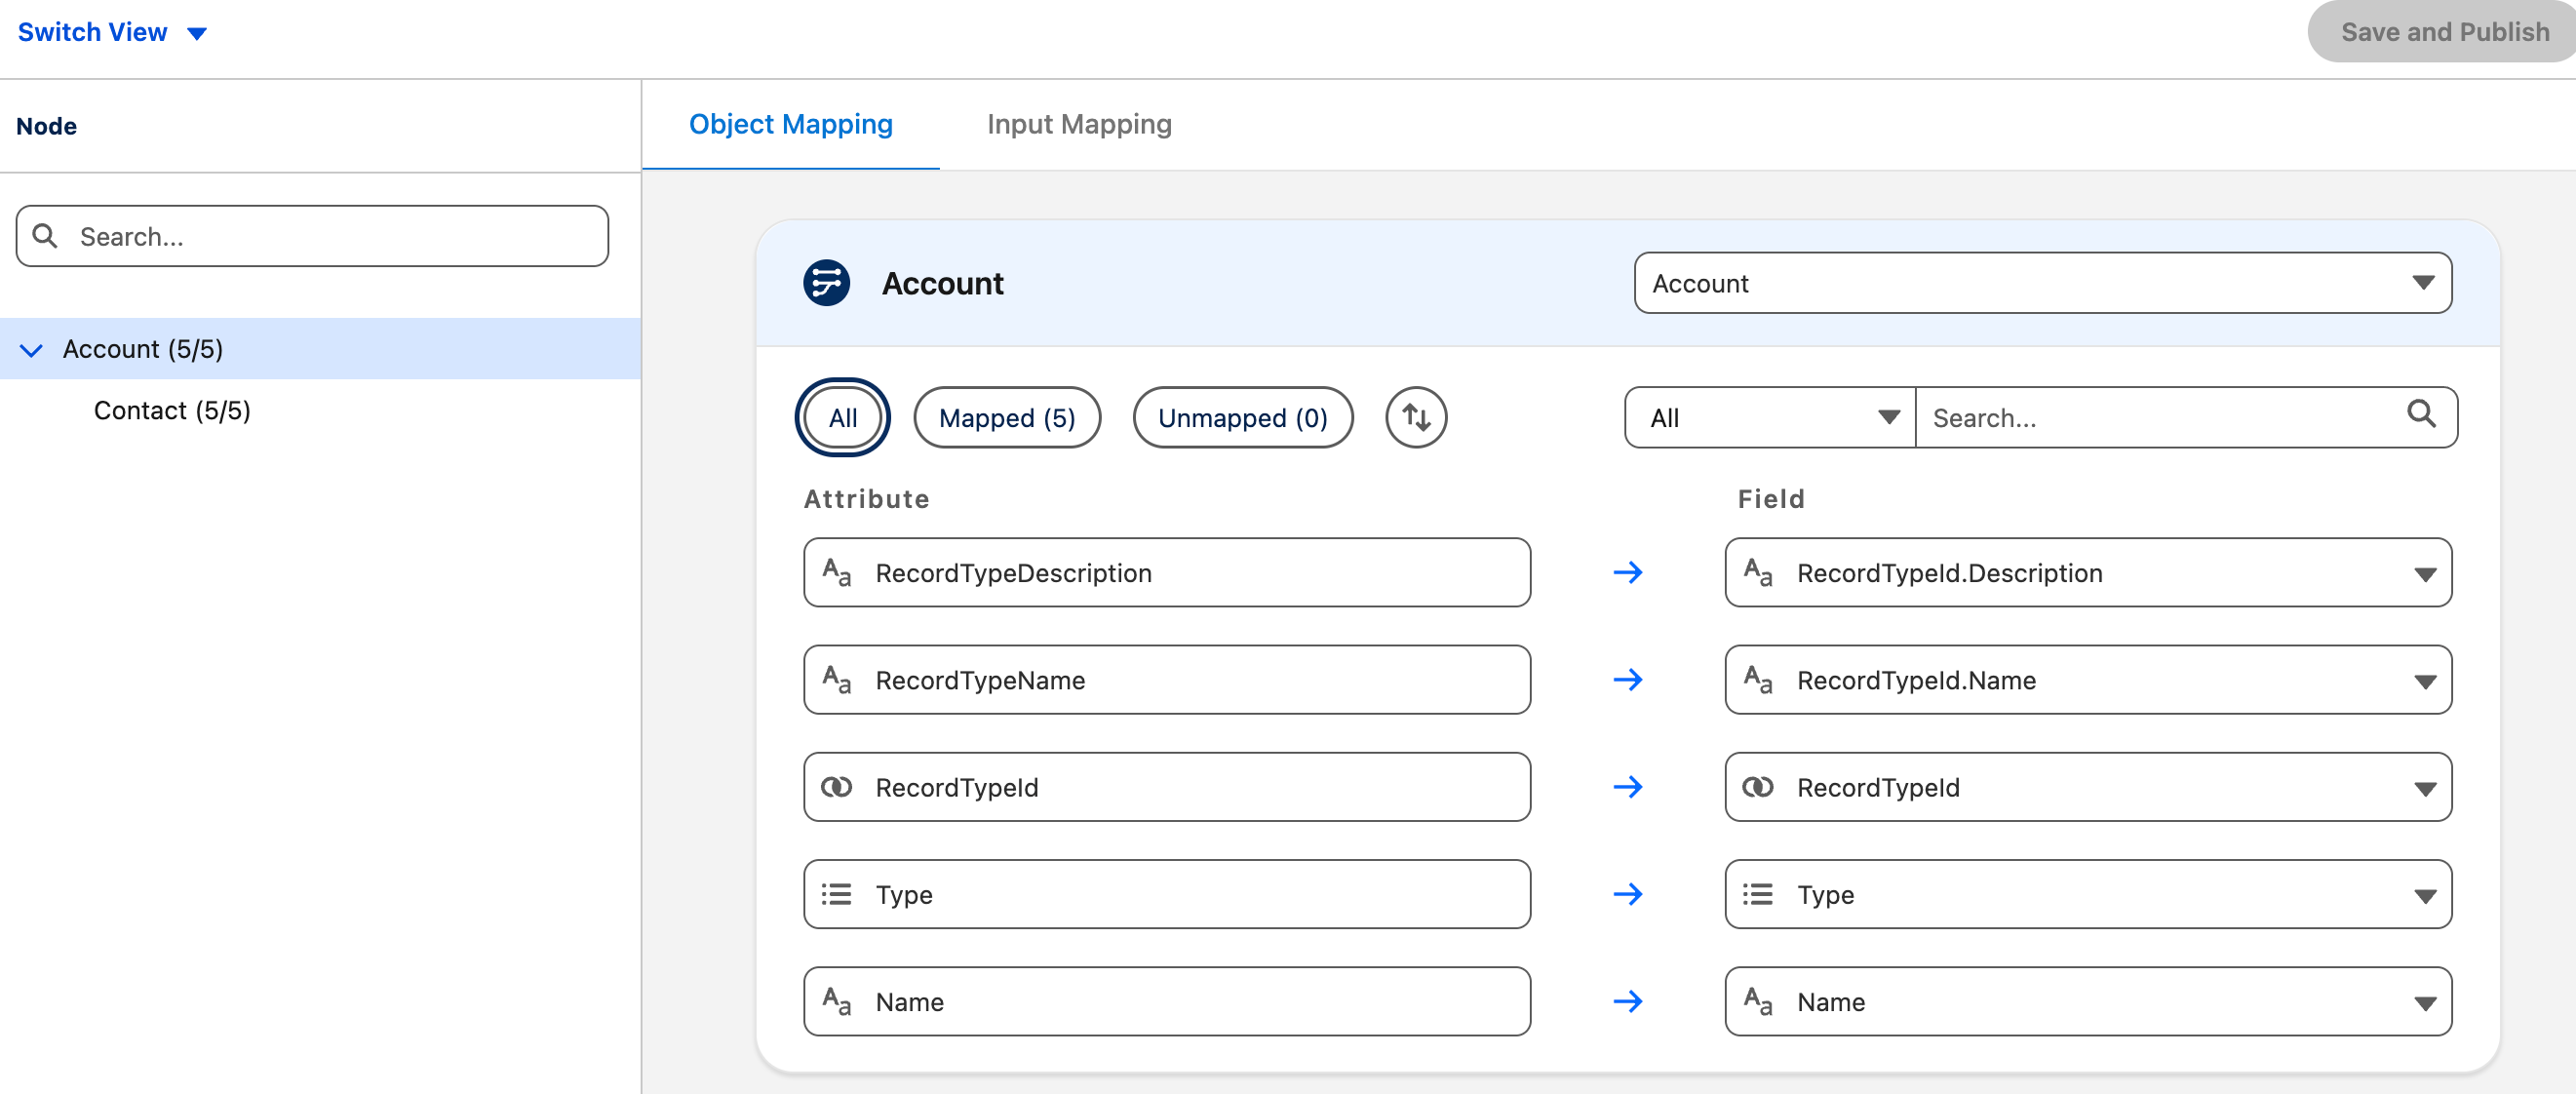
Task: Click picklist icon of Type attribute
Action: pos(836,894)
